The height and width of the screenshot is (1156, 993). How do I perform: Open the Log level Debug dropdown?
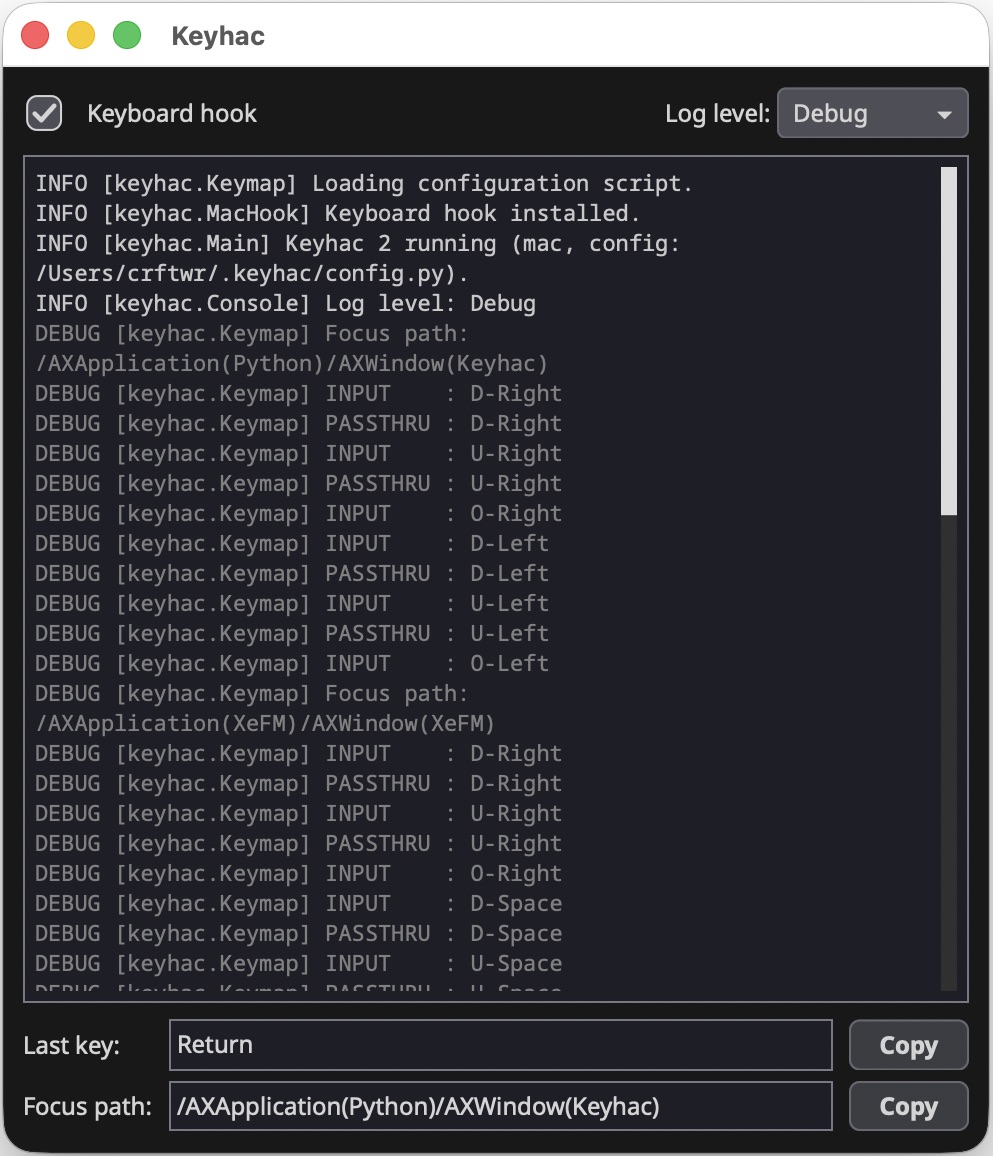point(872,114)
